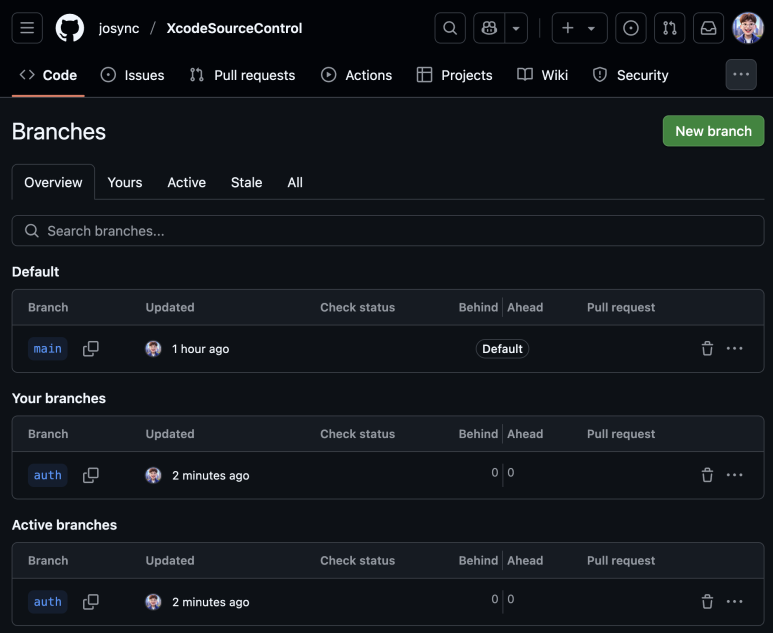Open the hamburger navigation menu
This screenshot has height=633, width=773.
coord(27,28)
